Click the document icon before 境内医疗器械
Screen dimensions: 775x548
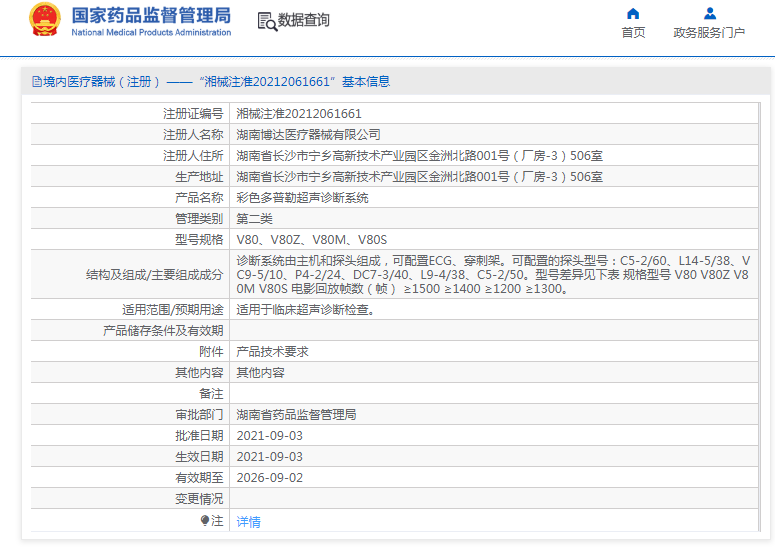[x=37, y=82]
